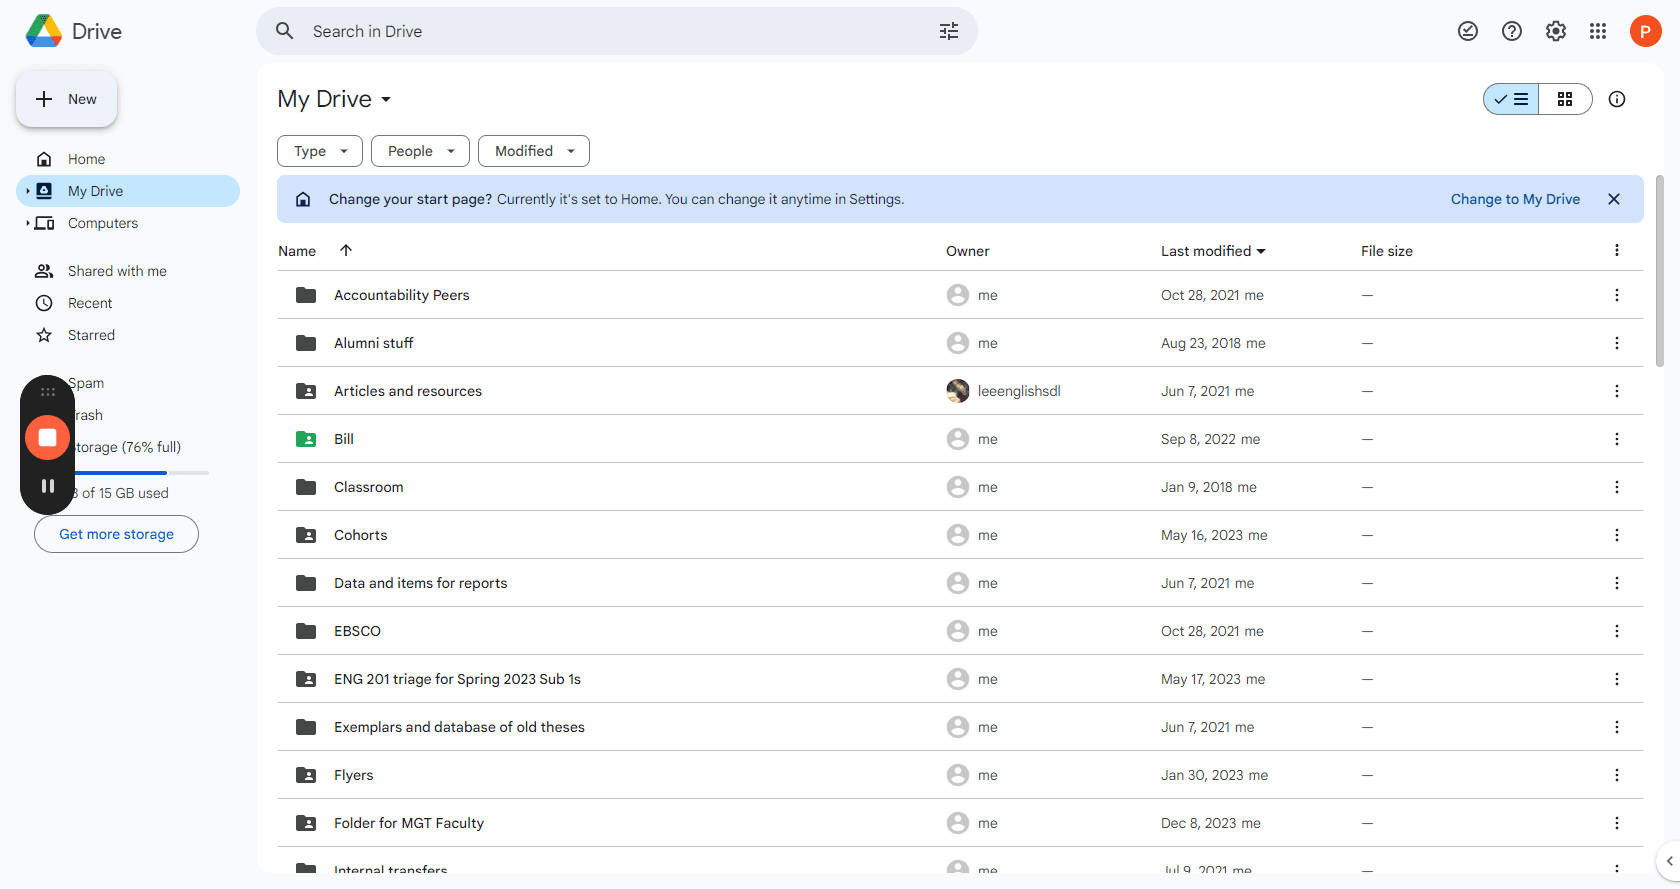Dismiss the start page banner
Screen dimensions: 1680x889
tap(1613, 199)
